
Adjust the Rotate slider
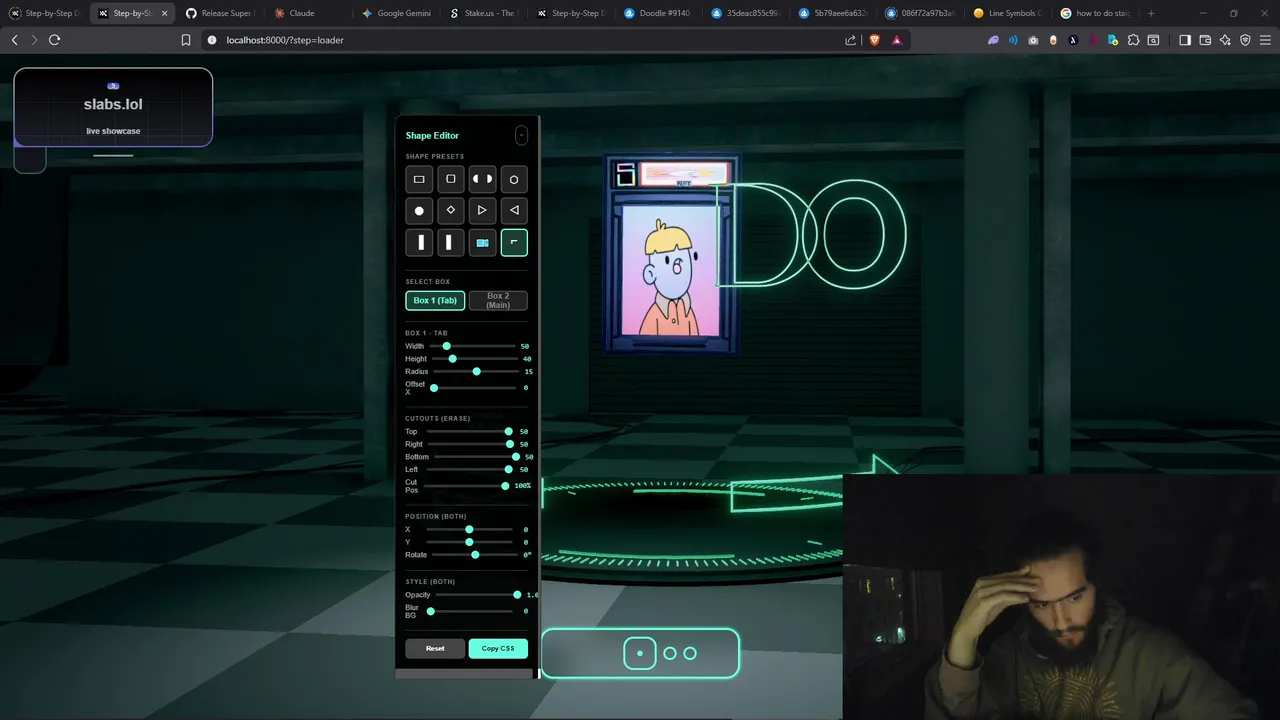[475, 554]
